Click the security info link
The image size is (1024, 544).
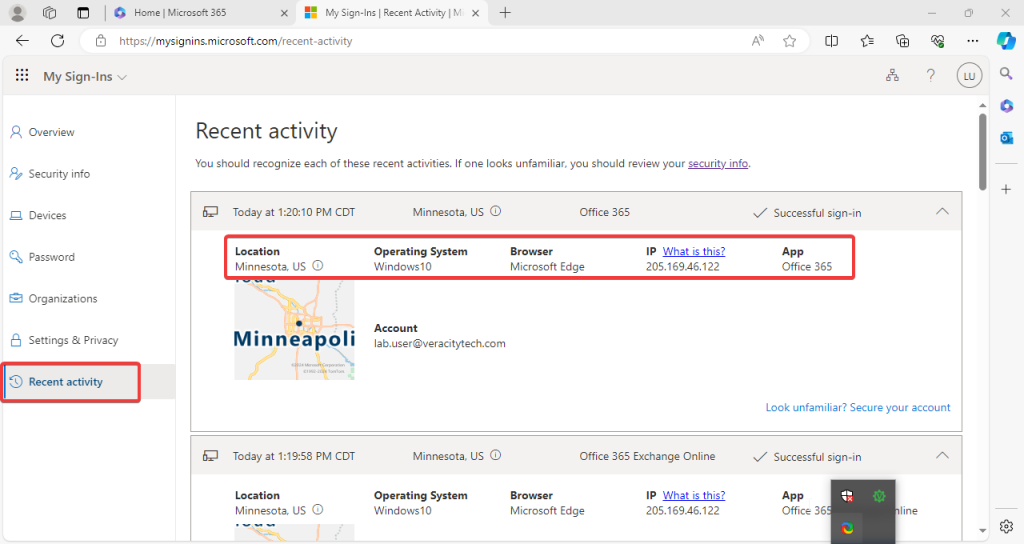click(x=718, y=163)
